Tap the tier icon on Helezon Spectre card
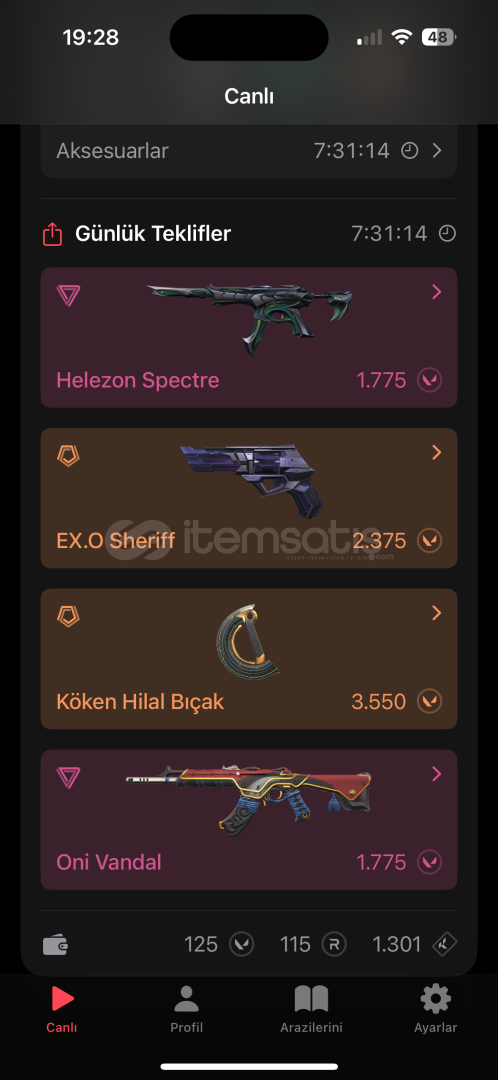 (x=68, y=296)
